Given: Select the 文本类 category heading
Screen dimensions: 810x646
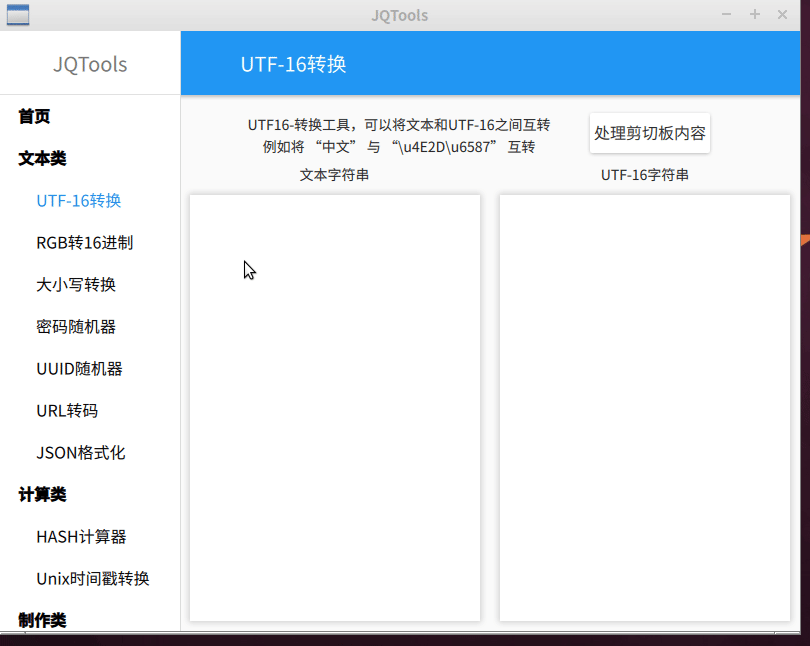Looking at the screenshot, I should (42, 158).
